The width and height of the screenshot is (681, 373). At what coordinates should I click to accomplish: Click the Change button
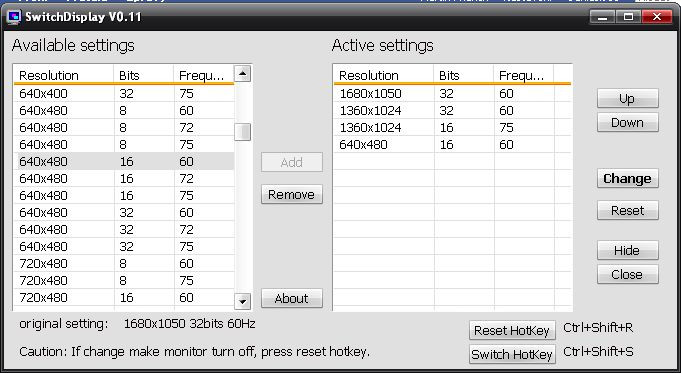click(627, 178)
